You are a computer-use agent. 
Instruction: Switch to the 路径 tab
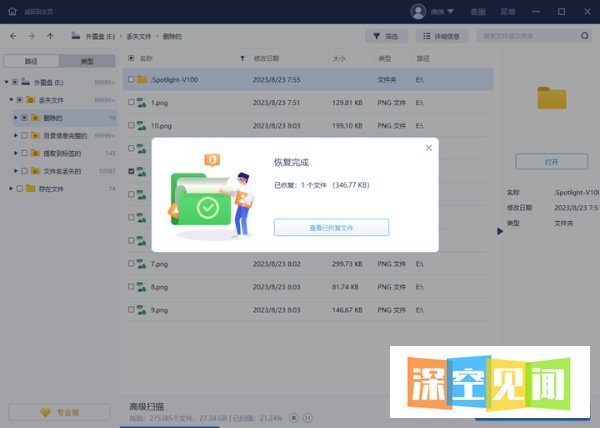(31, 61)
